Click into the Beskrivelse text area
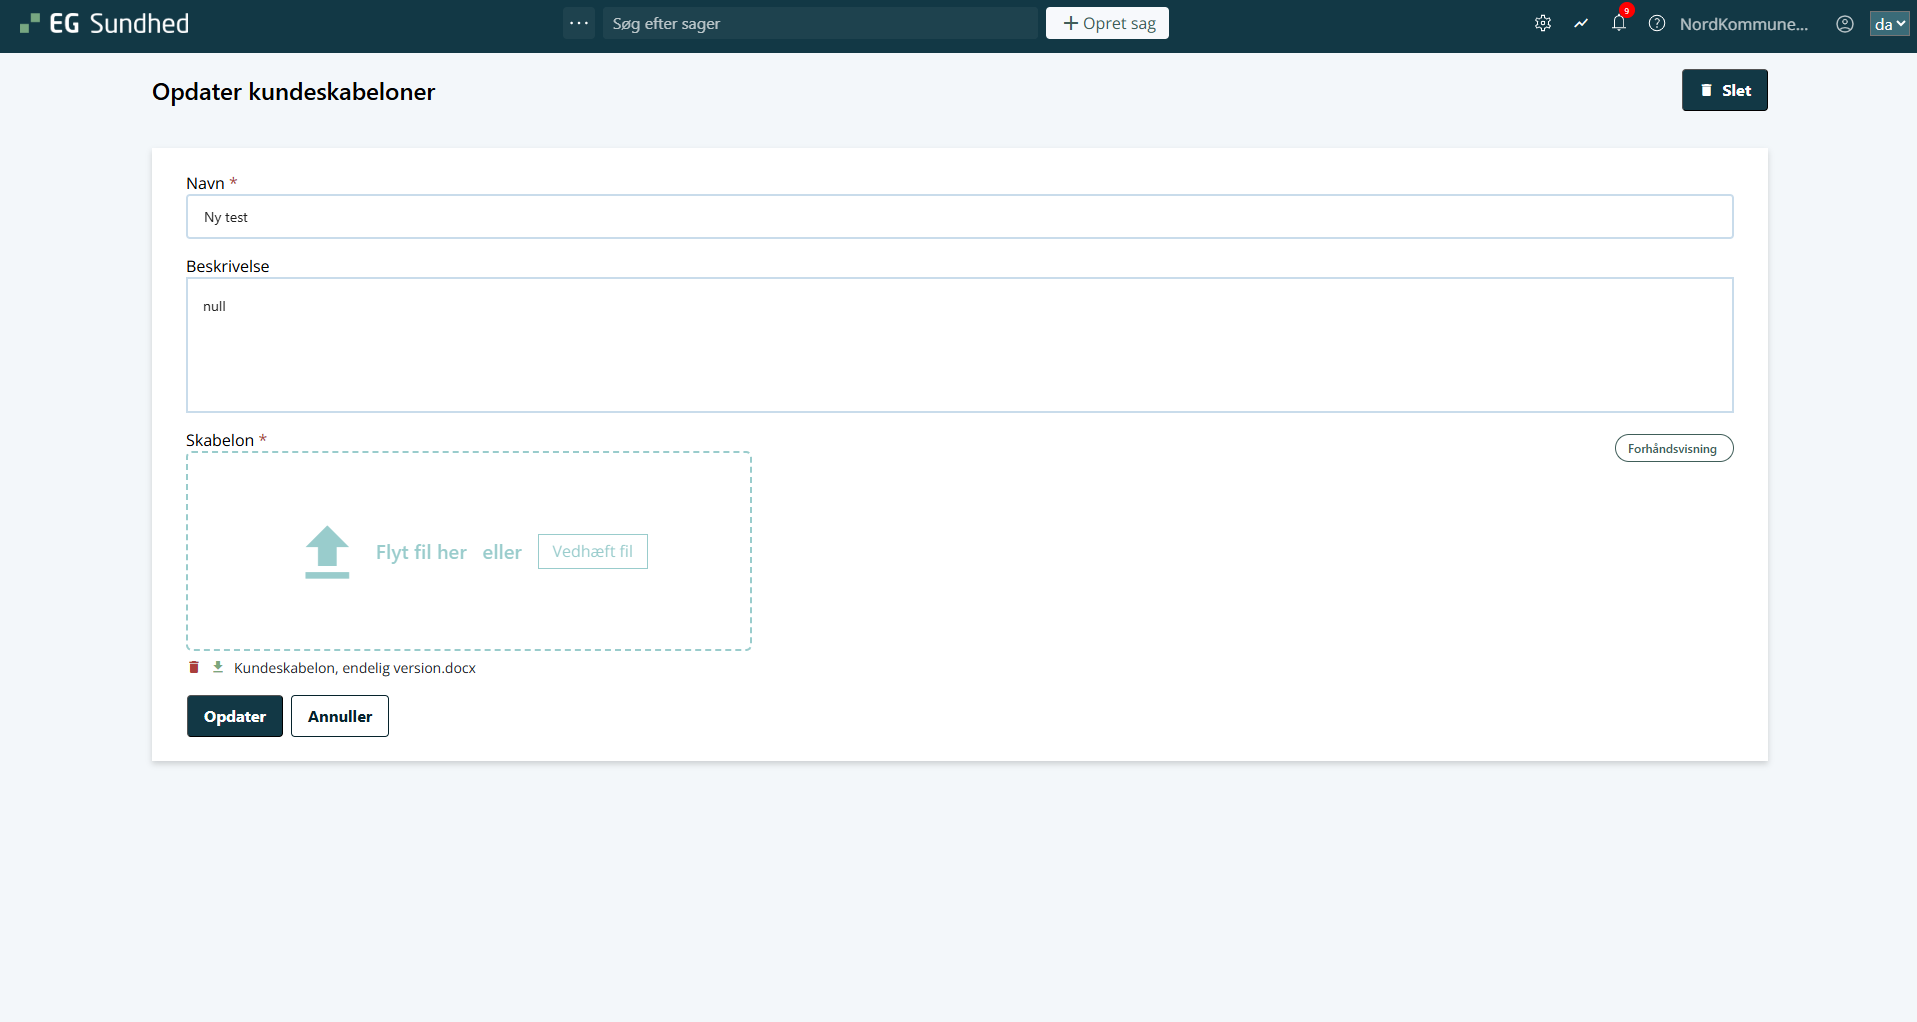 point(959,345)
